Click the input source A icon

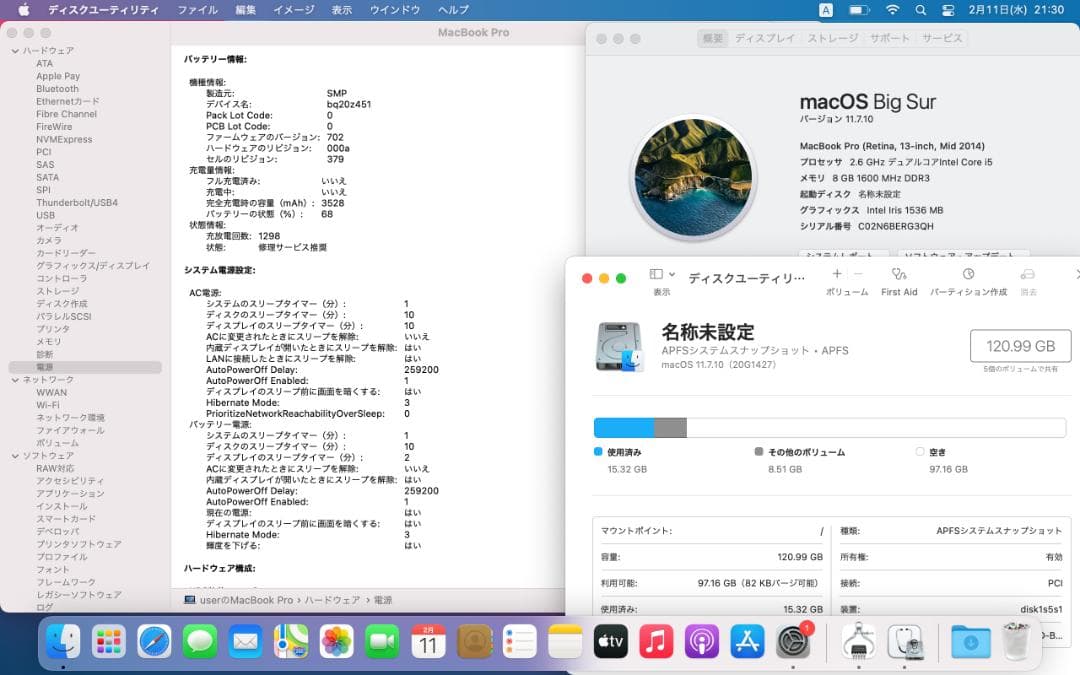[826, 10]
